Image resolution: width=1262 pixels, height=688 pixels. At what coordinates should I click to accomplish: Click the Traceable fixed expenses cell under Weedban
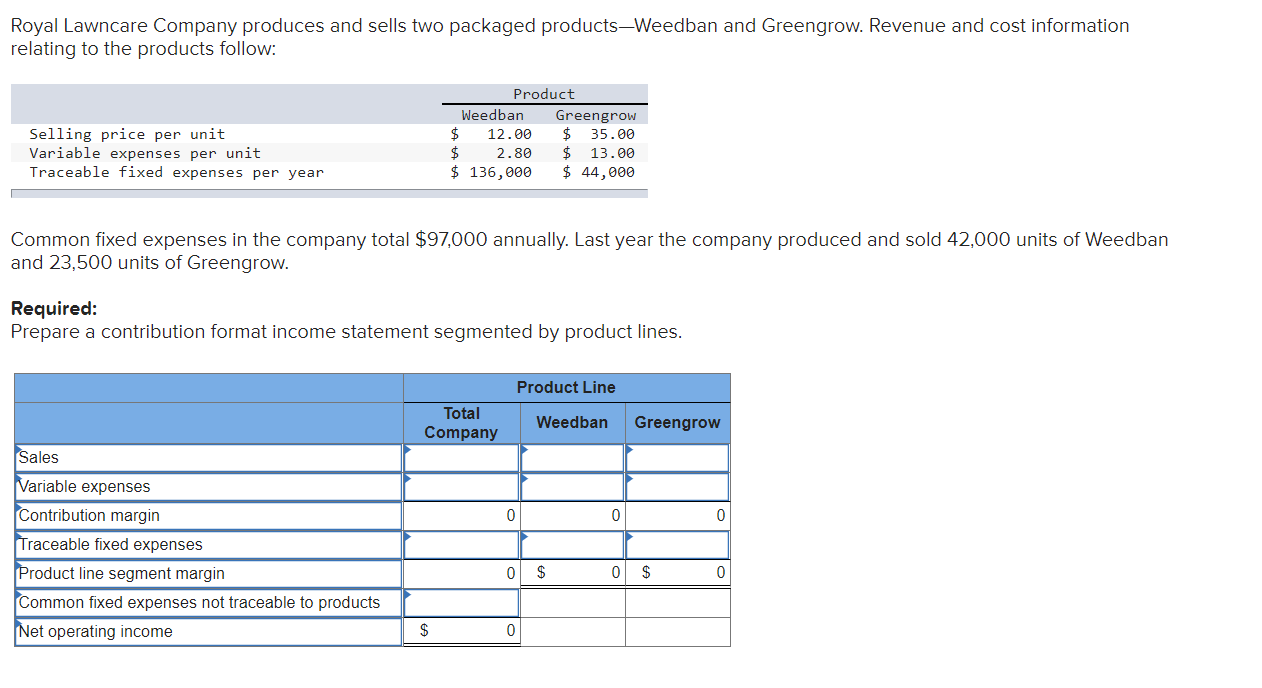click(571, 545)
